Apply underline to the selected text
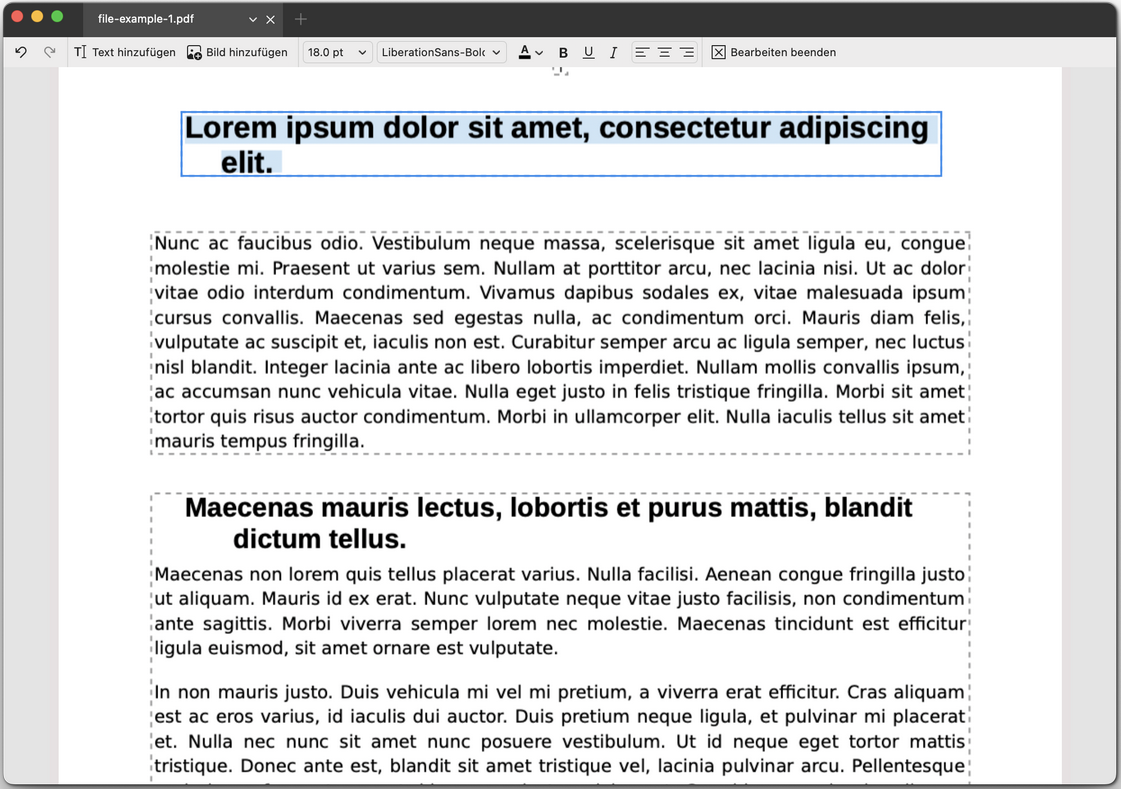The height and width of the screenshot is (789, 1121). 588,52
